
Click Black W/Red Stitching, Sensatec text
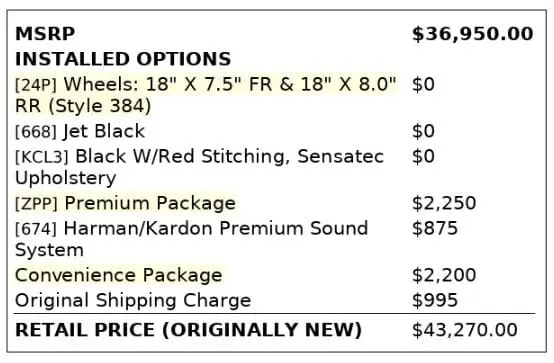tap(230, 157)
